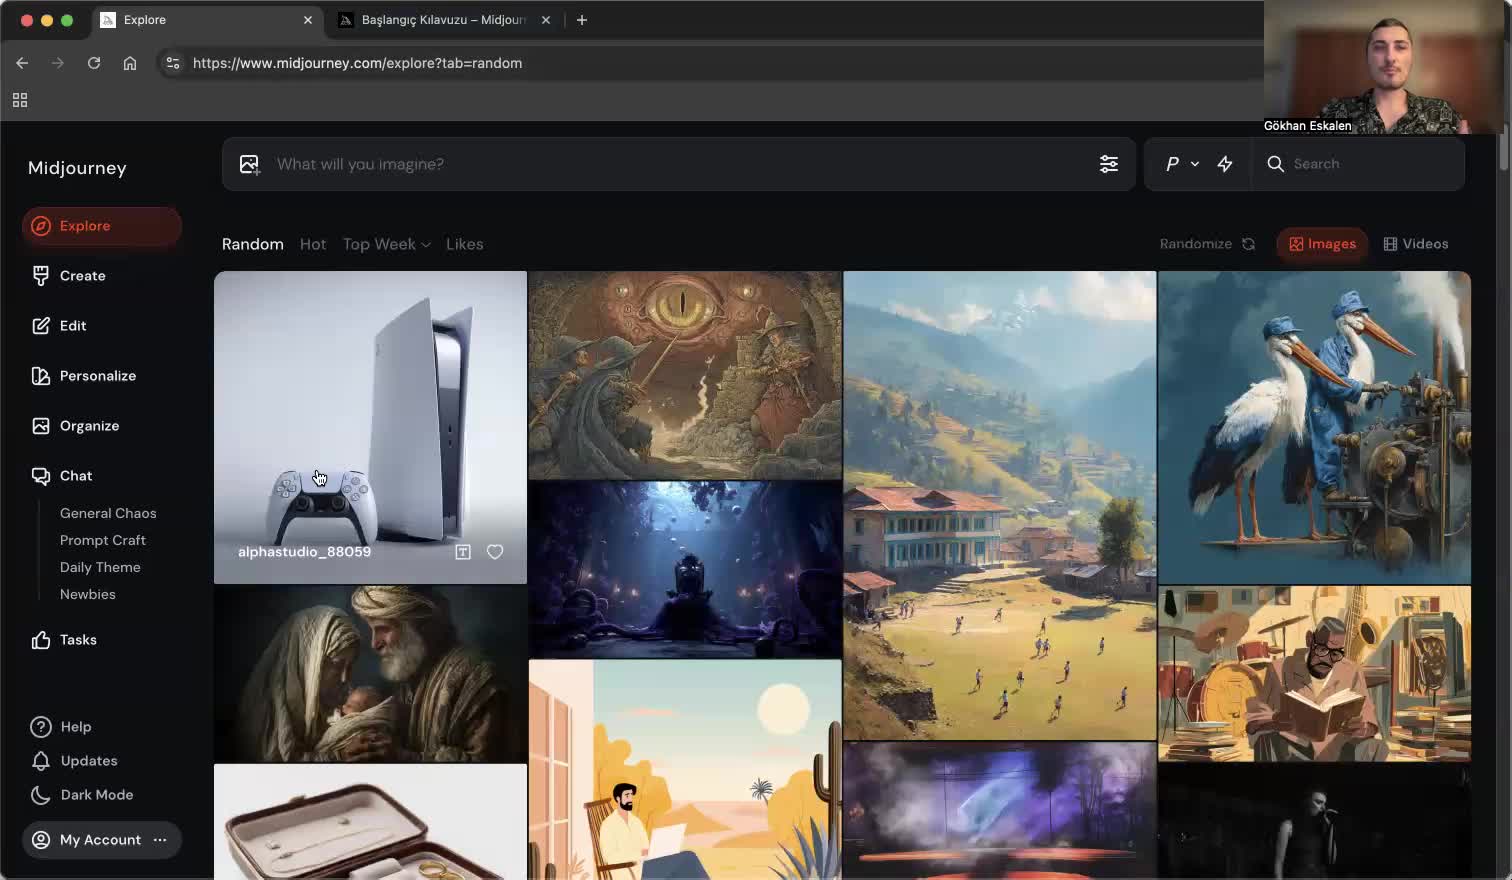The image size is (1512, 880).
Task: Switch to the Random tab
Action: (x=253, y=244)
